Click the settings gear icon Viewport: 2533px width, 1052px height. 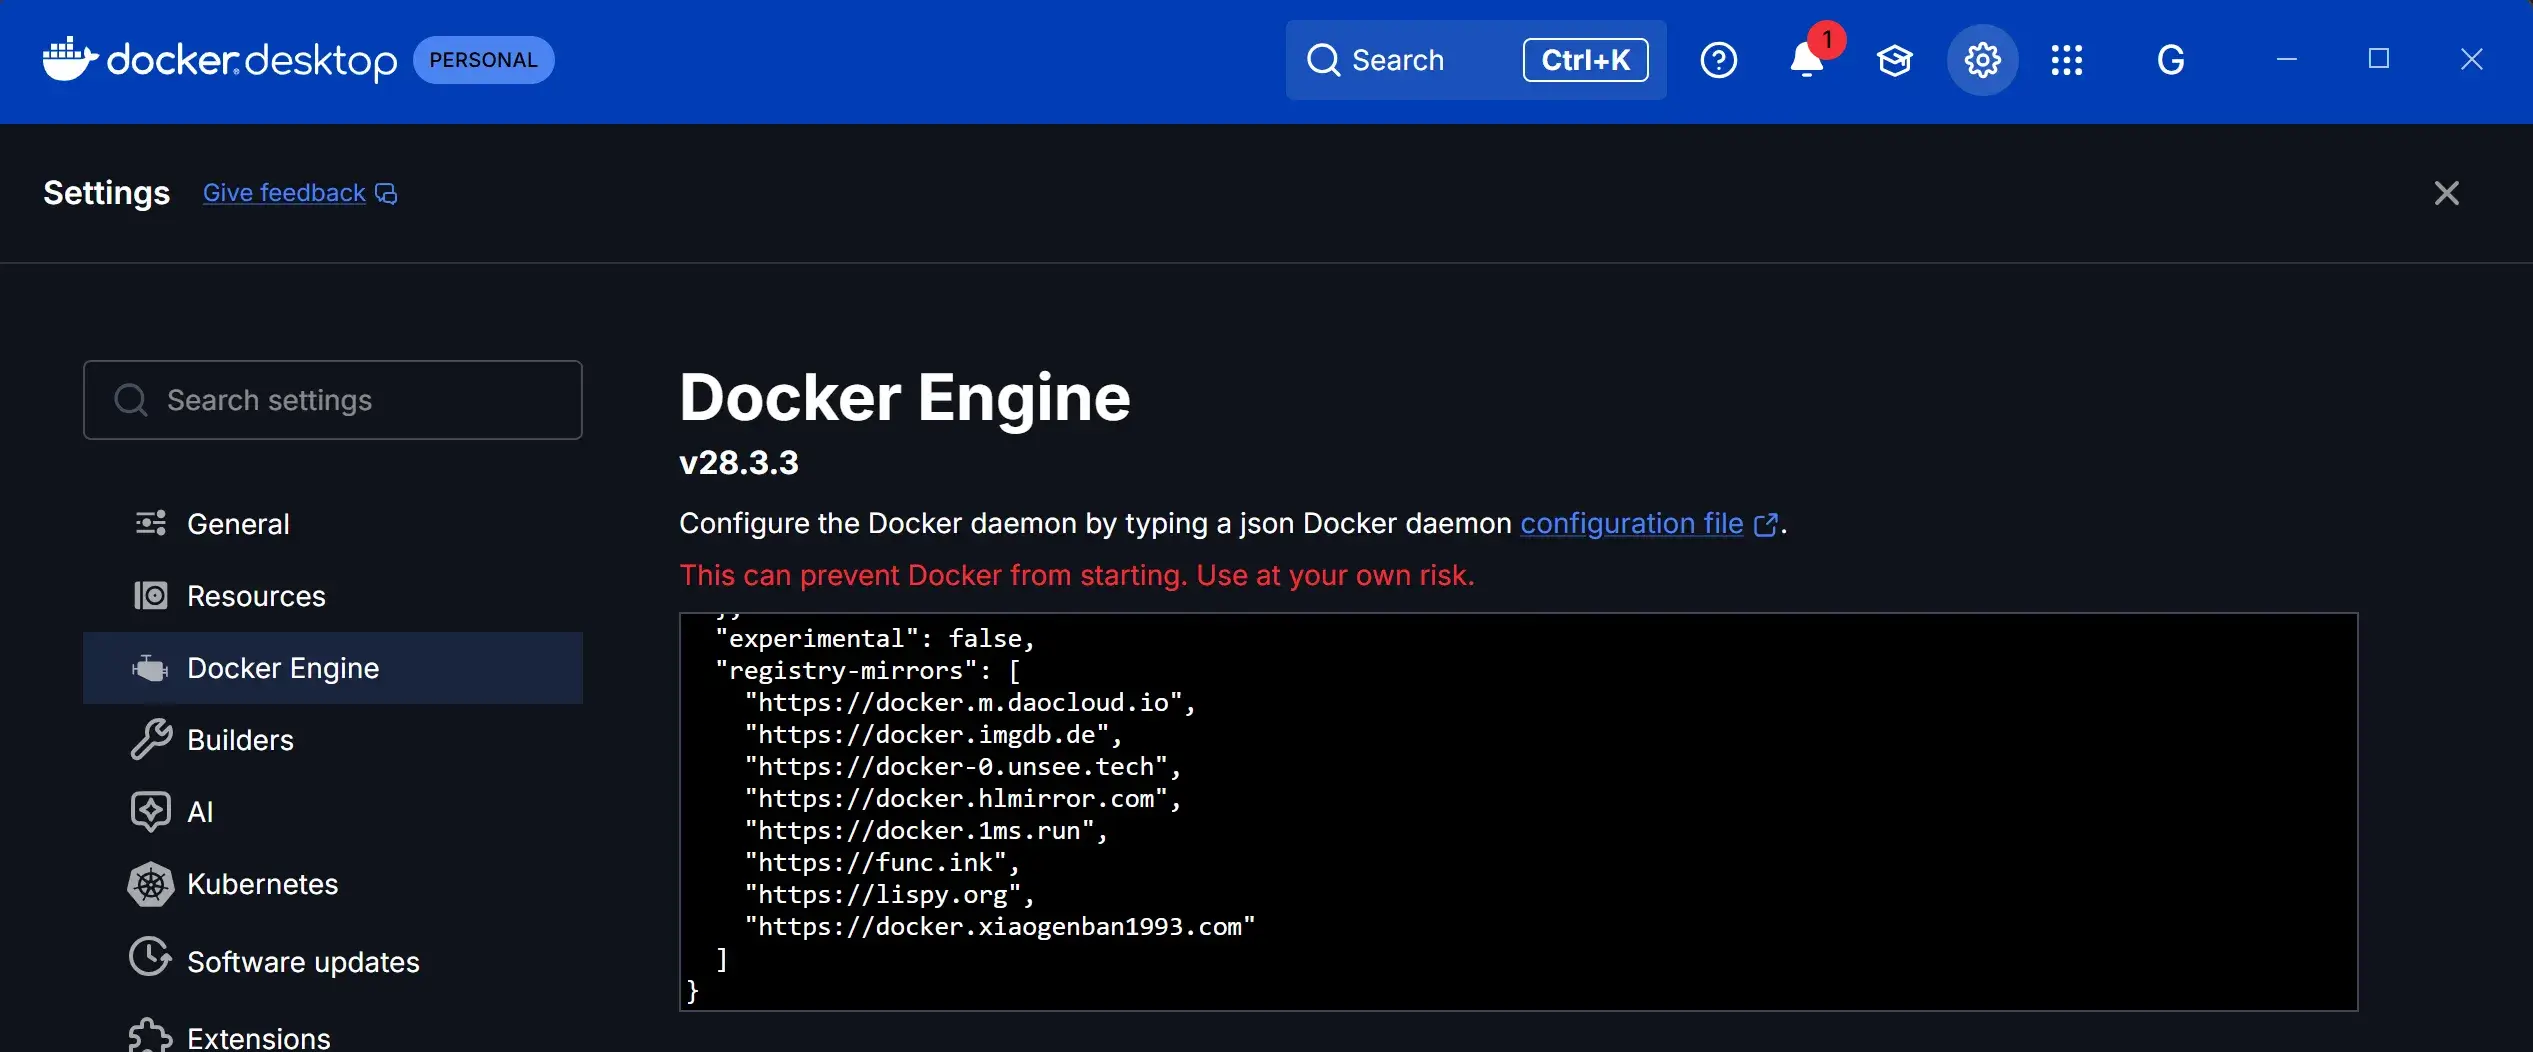tap(1982, 60)
